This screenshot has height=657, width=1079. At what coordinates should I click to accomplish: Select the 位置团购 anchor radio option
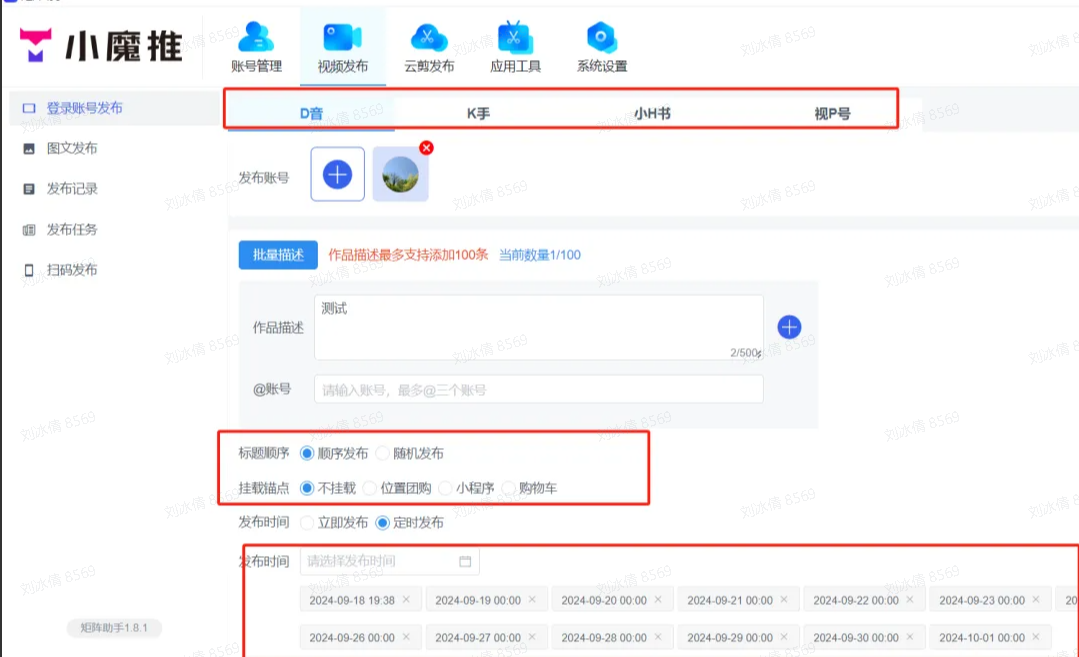370,489
